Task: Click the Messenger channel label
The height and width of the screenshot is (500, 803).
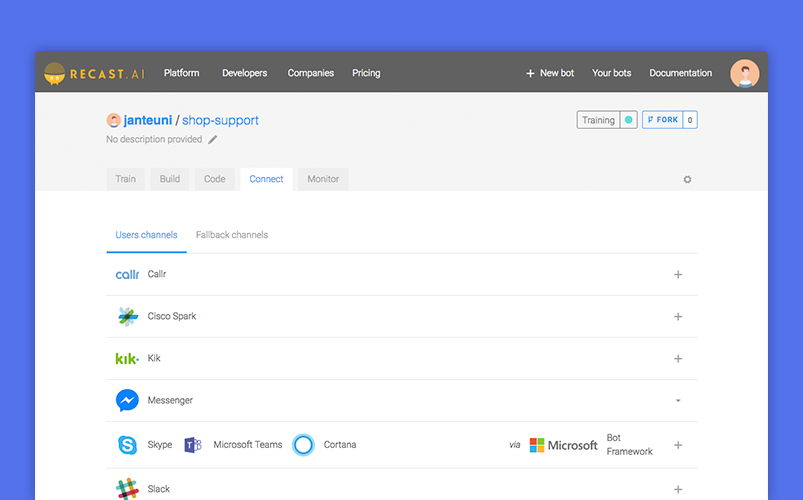Action: pos(170,400)
